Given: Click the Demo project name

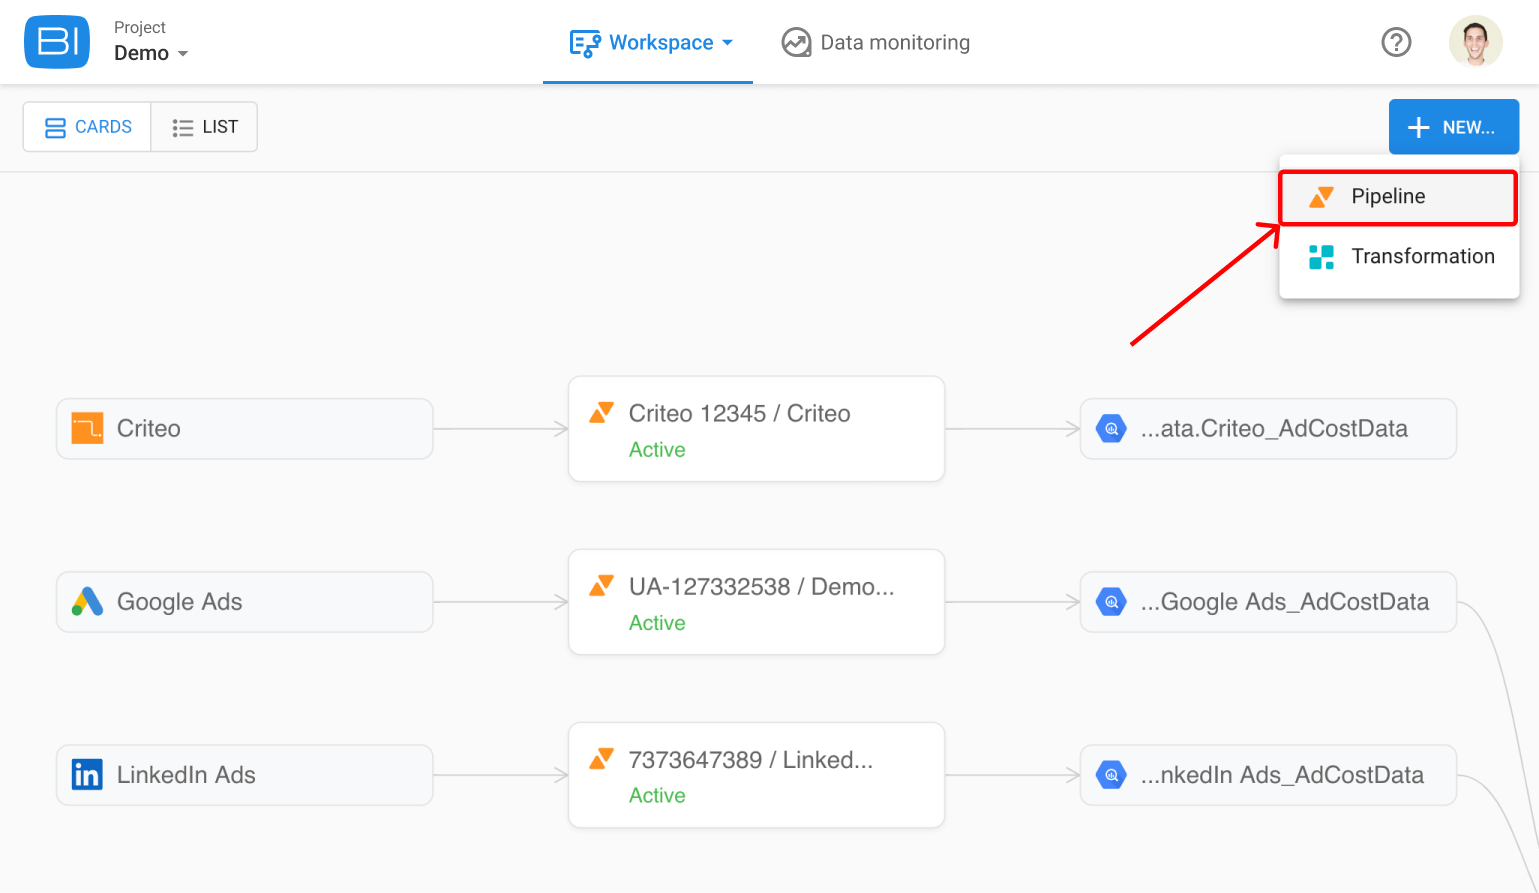Looking at the screenshot, I should click(x=141, y=53).
